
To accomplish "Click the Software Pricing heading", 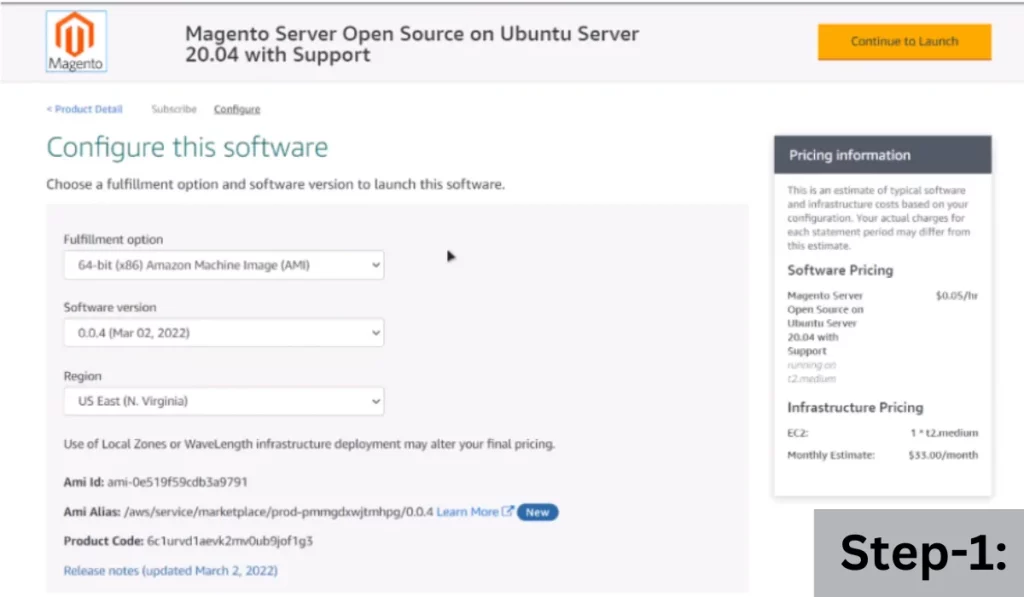I will tap(840, 270).
